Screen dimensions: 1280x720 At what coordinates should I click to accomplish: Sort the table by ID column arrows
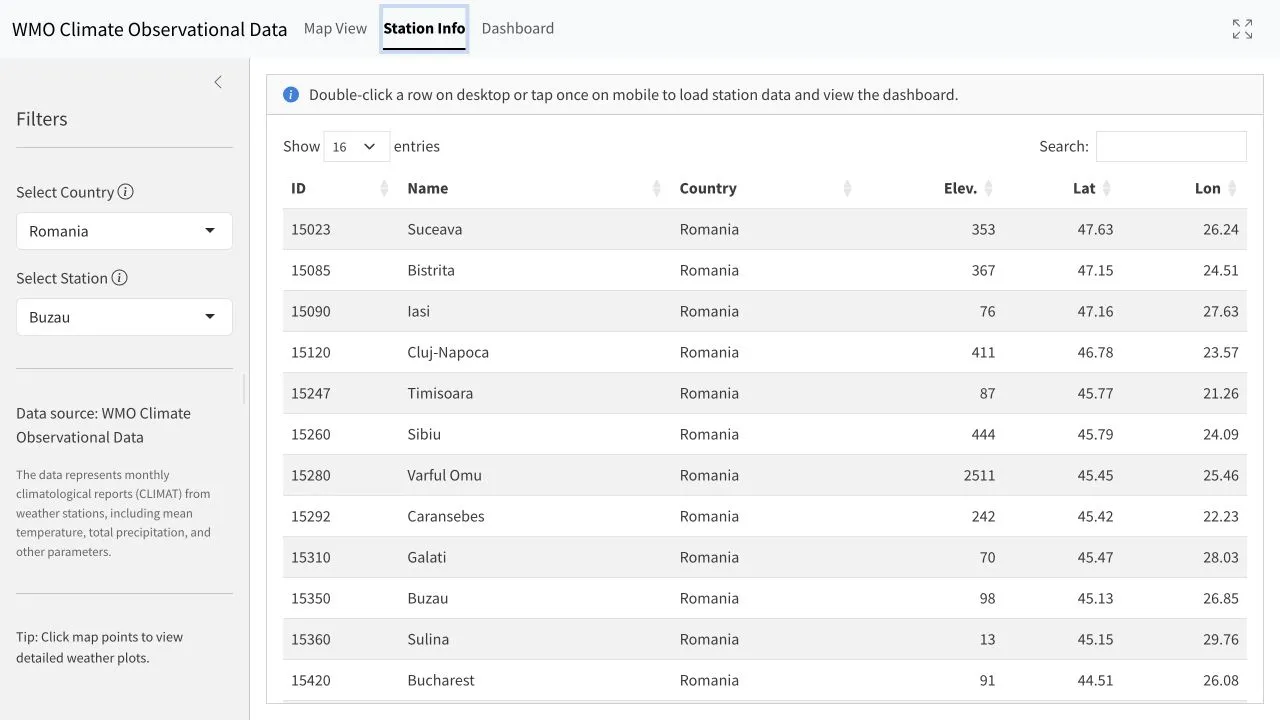point(385,188)
